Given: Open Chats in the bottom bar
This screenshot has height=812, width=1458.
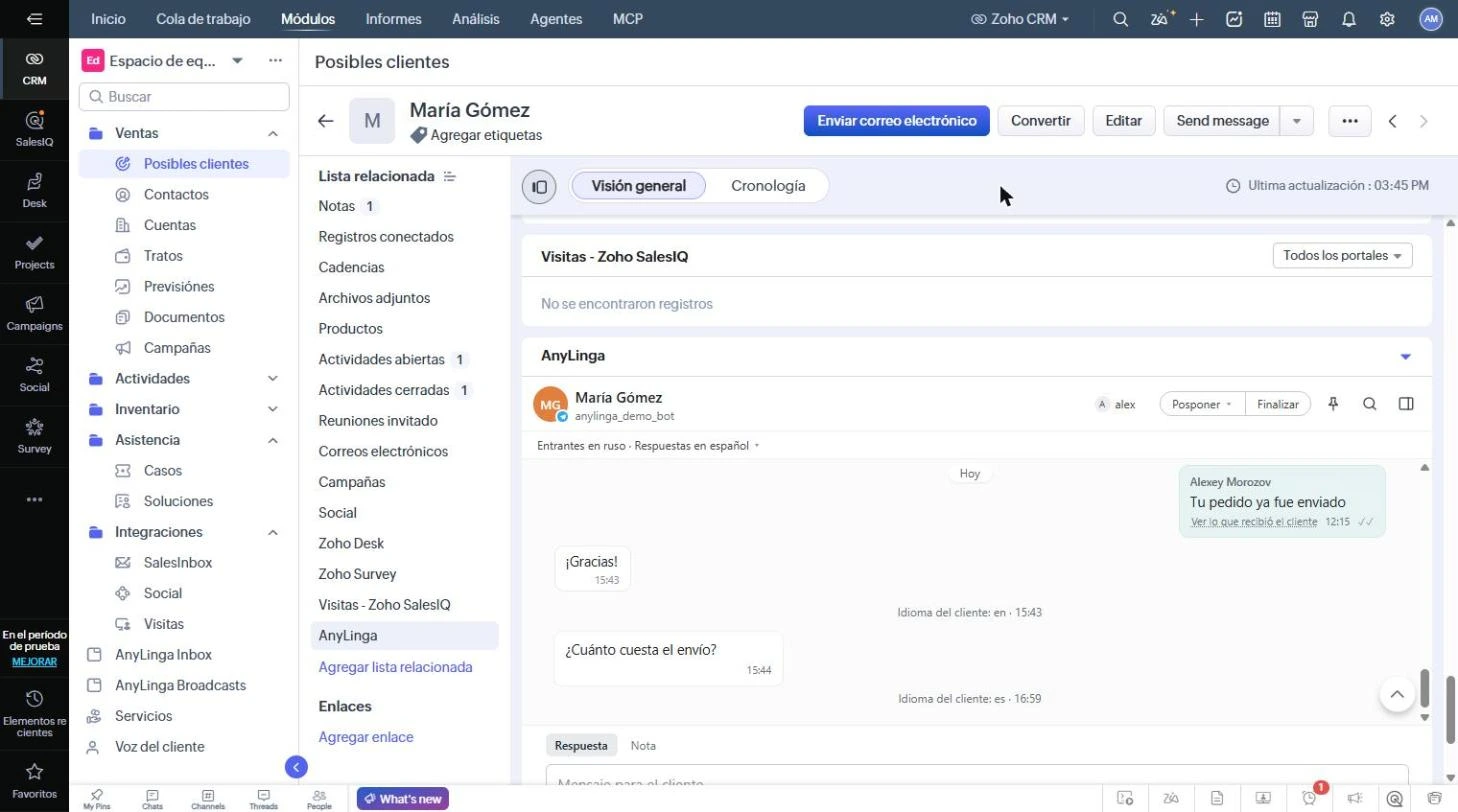Looking at the screenshot, I should tap(152, 799).
